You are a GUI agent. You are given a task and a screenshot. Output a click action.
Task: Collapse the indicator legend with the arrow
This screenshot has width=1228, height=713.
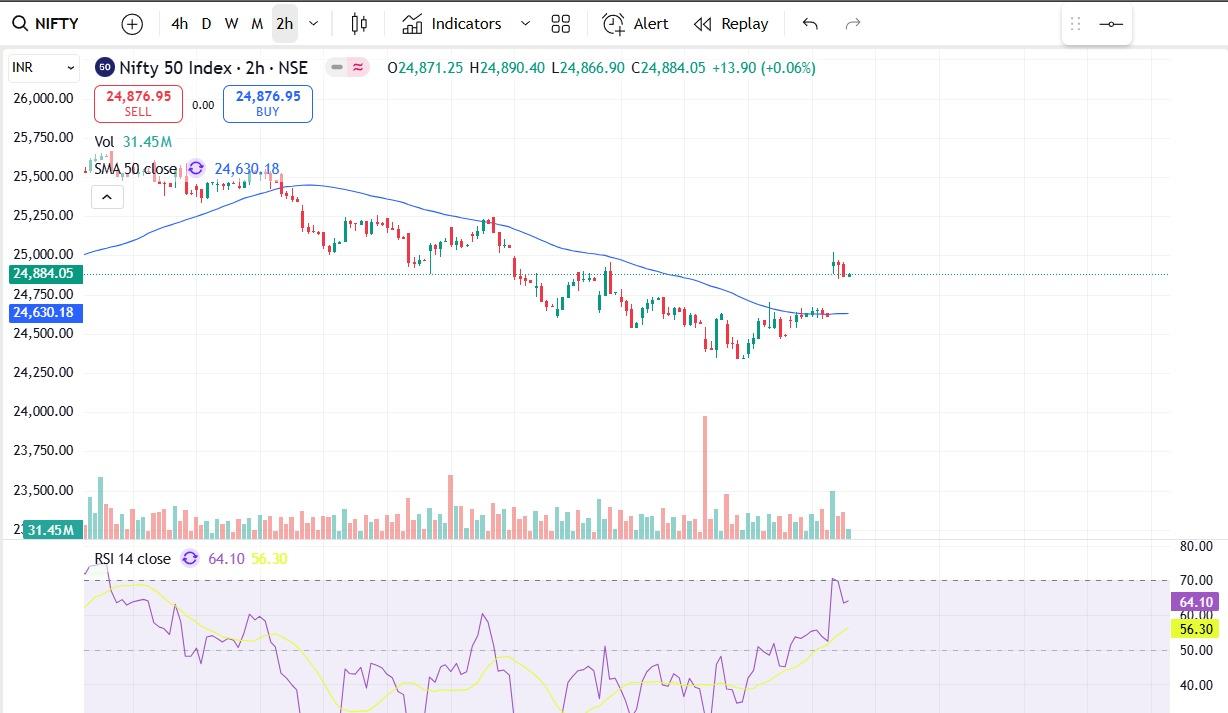click(x=107, y=197)
